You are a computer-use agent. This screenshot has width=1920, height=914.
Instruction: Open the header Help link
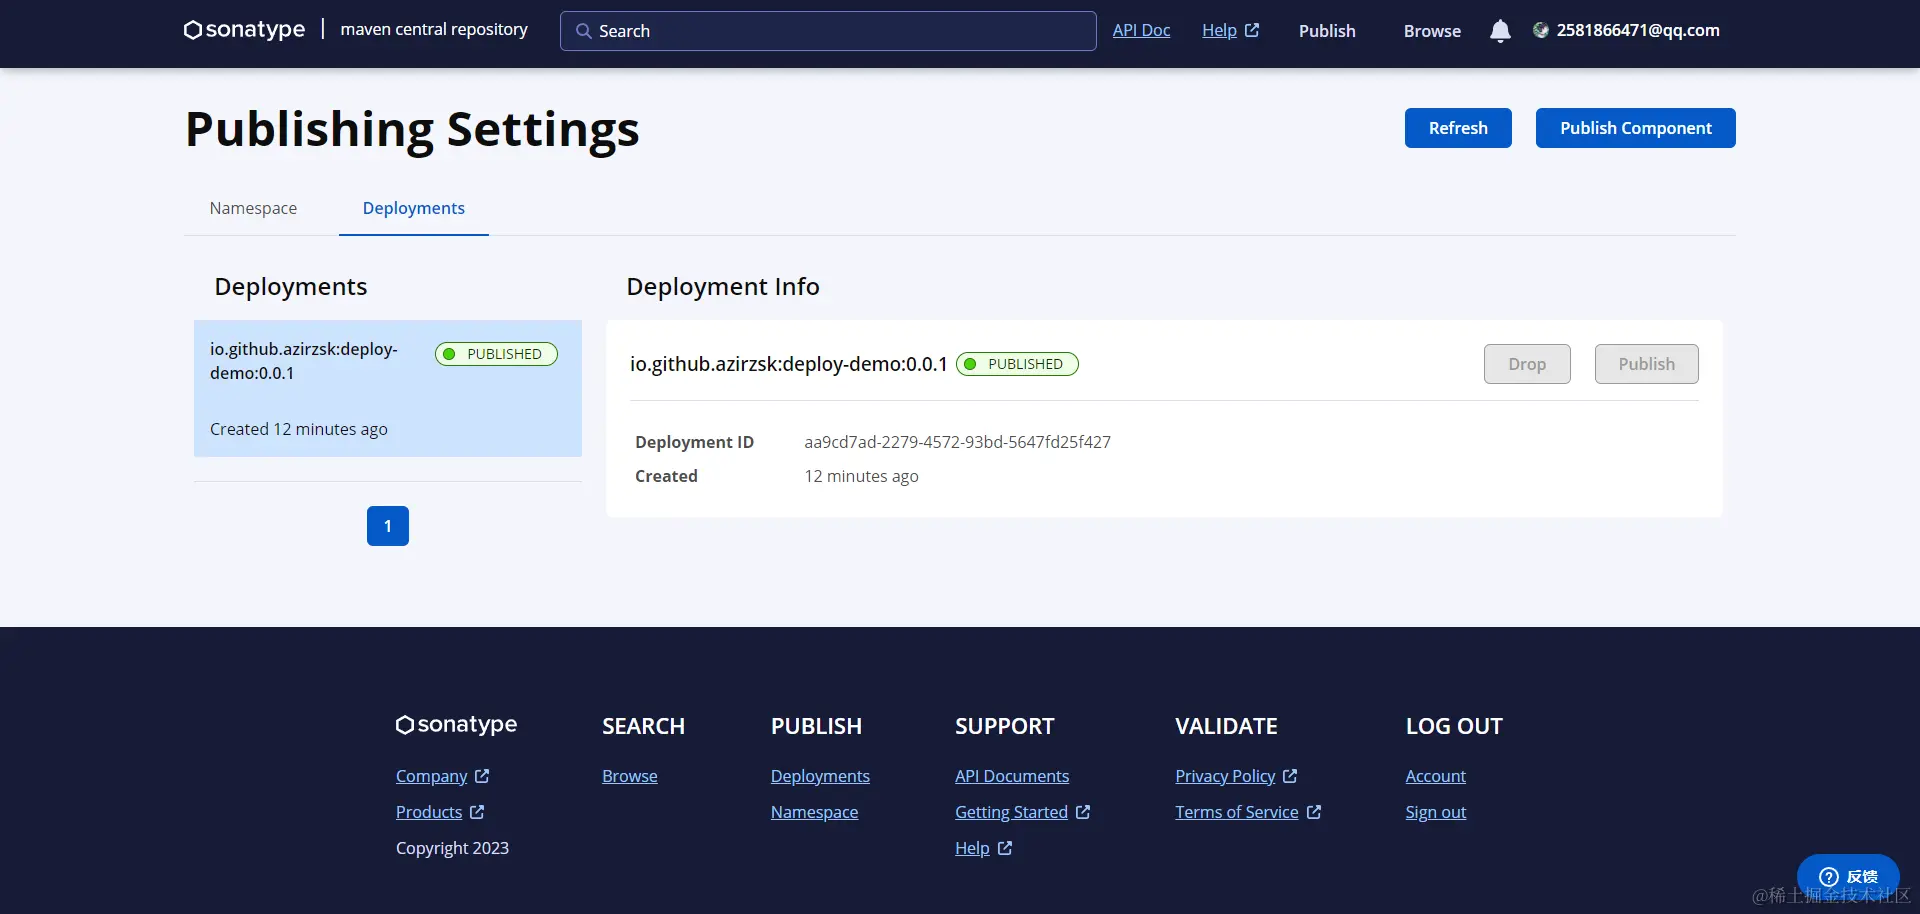1219,30
